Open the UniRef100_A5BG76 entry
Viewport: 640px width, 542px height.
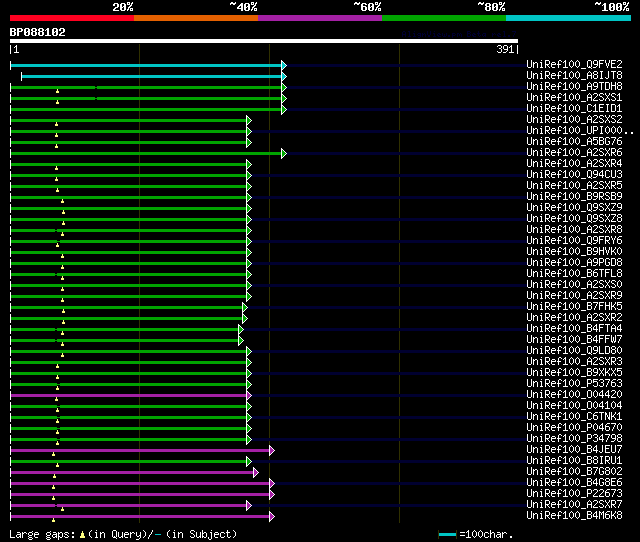pyautogui.click(x=574, y=142)
